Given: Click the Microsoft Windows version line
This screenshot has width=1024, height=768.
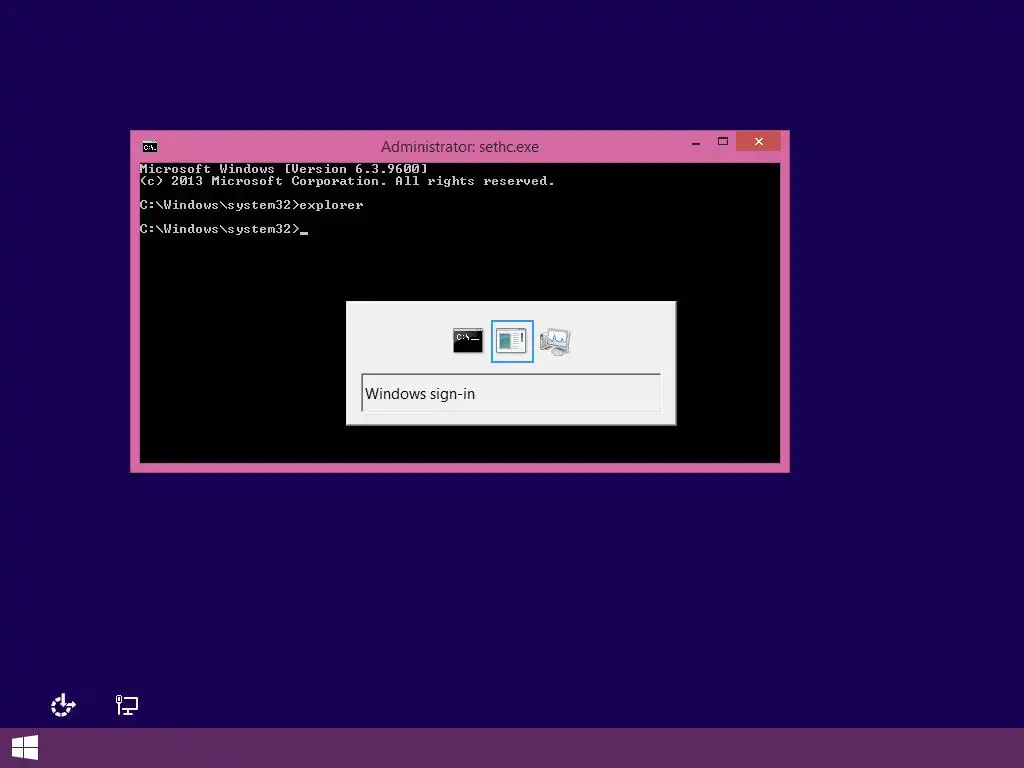Looking at the screenshot, I should 283,168.
